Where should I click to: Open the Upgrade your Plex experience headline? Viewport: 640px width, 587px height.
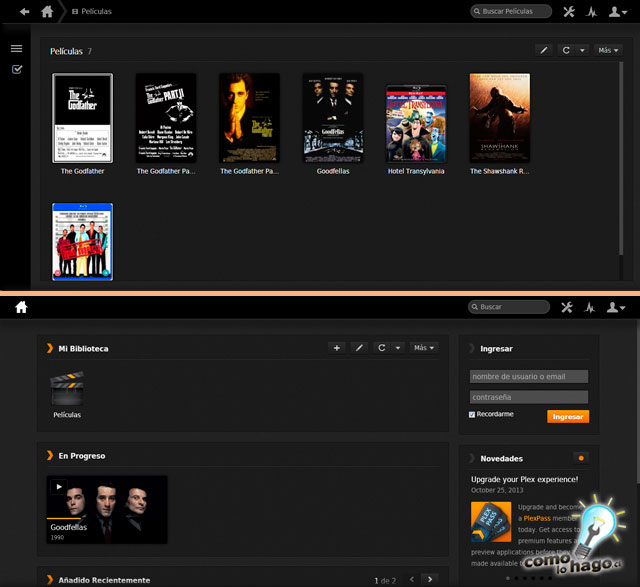tap(524, 479)
